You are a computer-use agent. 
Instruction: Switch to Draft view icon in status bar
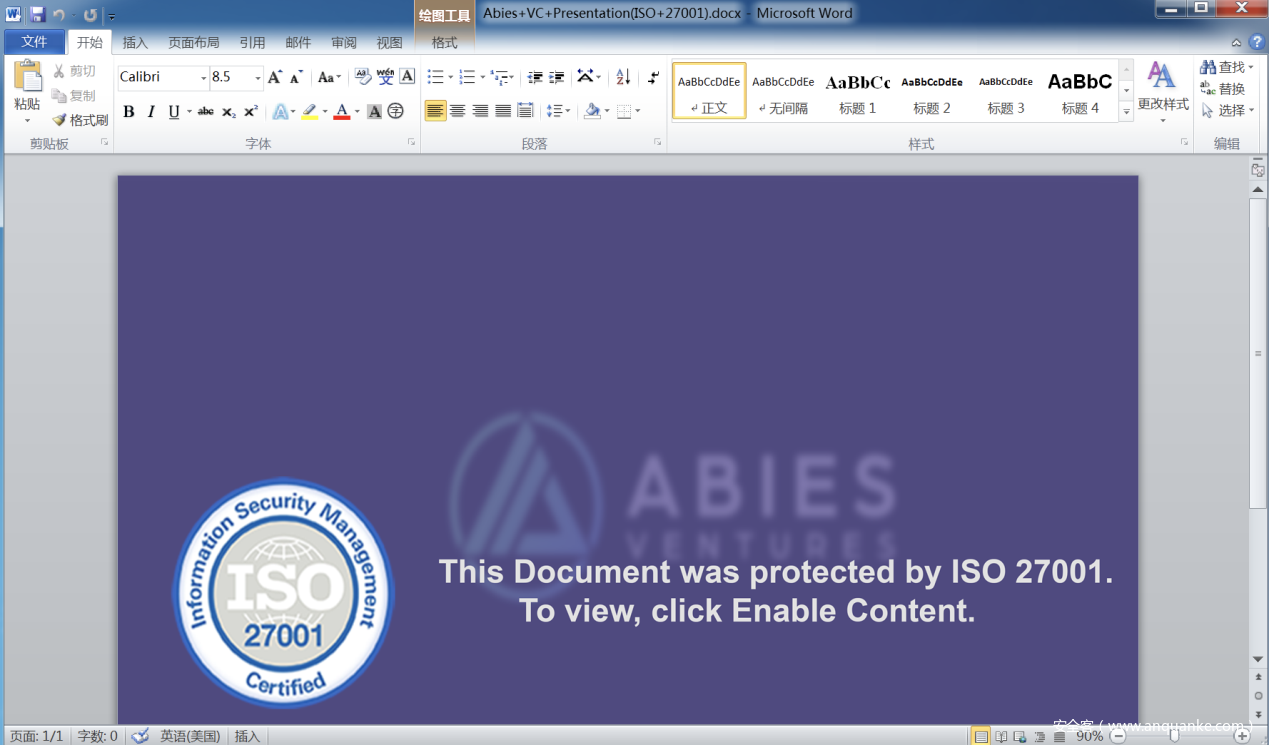1059,736
